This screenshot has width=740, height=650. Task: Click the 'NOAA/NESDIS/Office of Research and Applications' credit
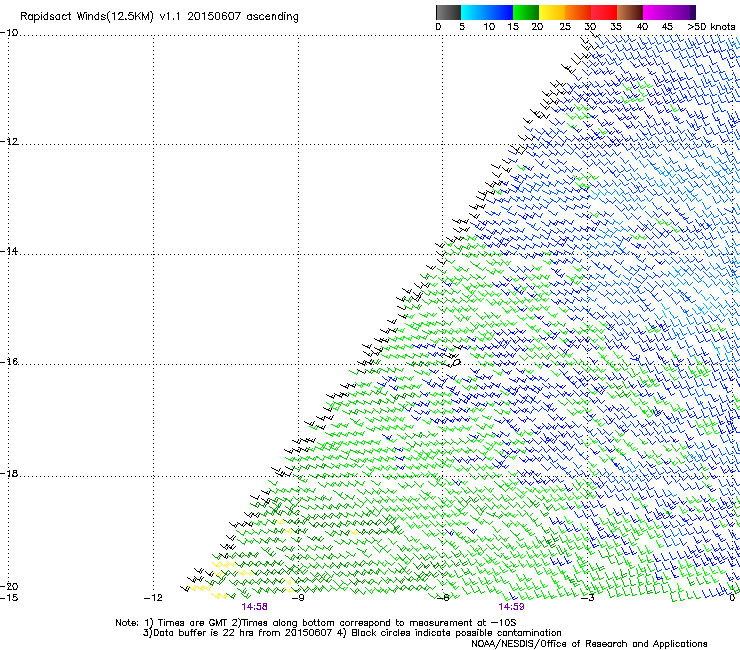coord(589,644)
